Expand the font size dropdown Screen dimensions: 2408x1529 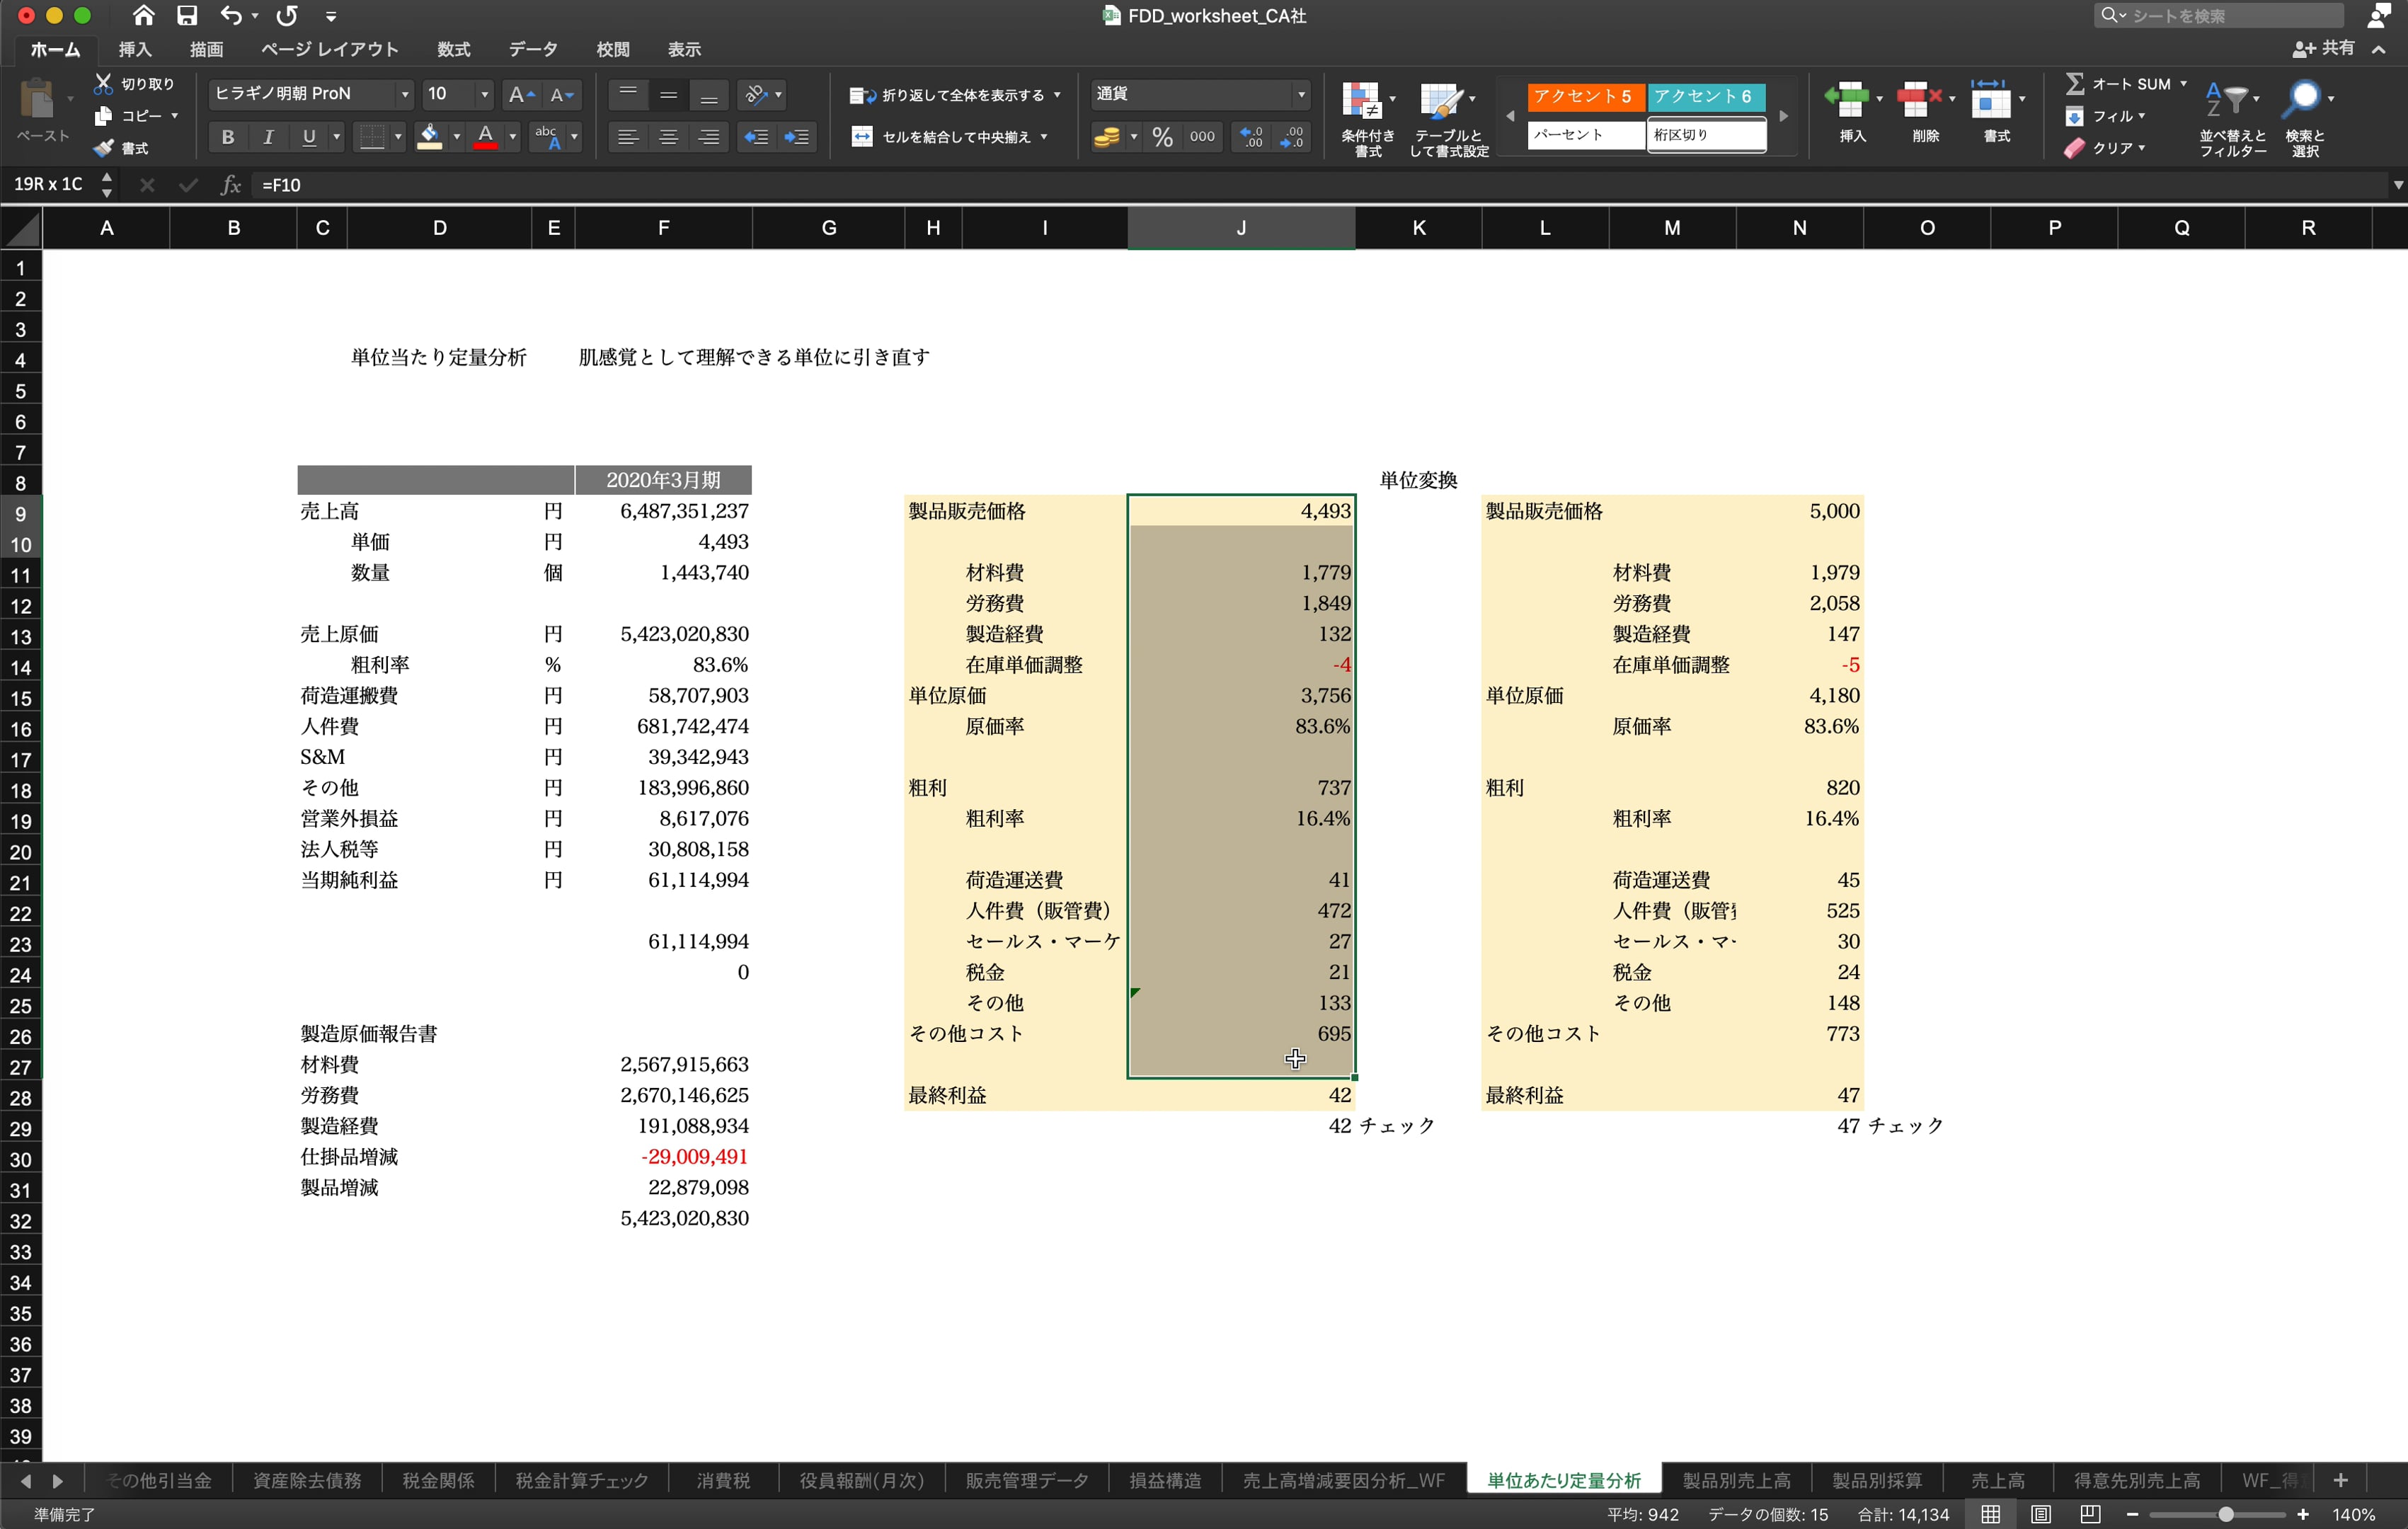485,94
